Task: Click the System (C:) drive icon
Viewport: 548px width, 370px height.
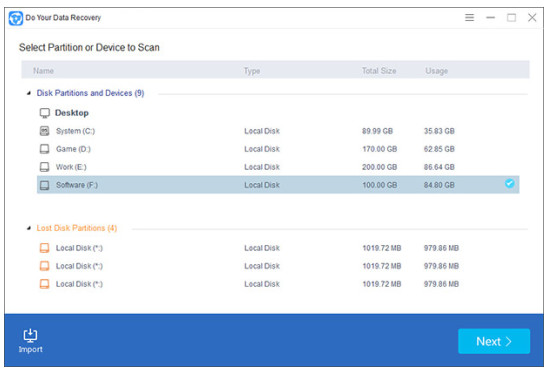Action: pos(44,131)
